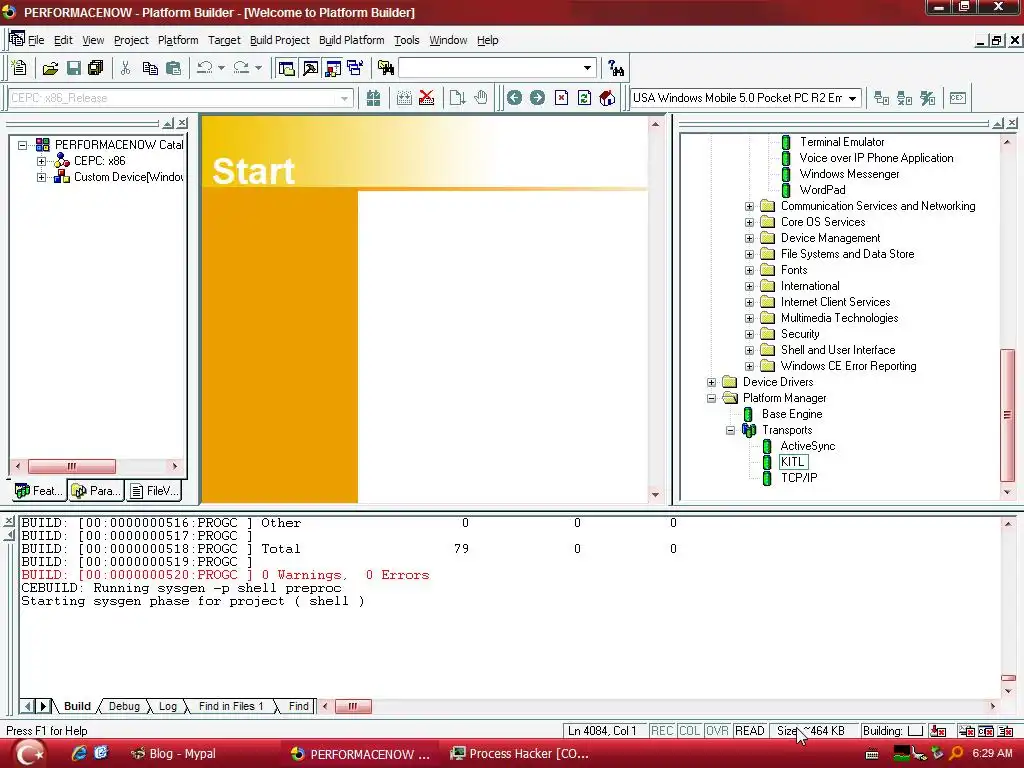This screenshot has width=1024, height=768.
Task: Open the Undo history dropdown arrow
Action: coord(221,68)
